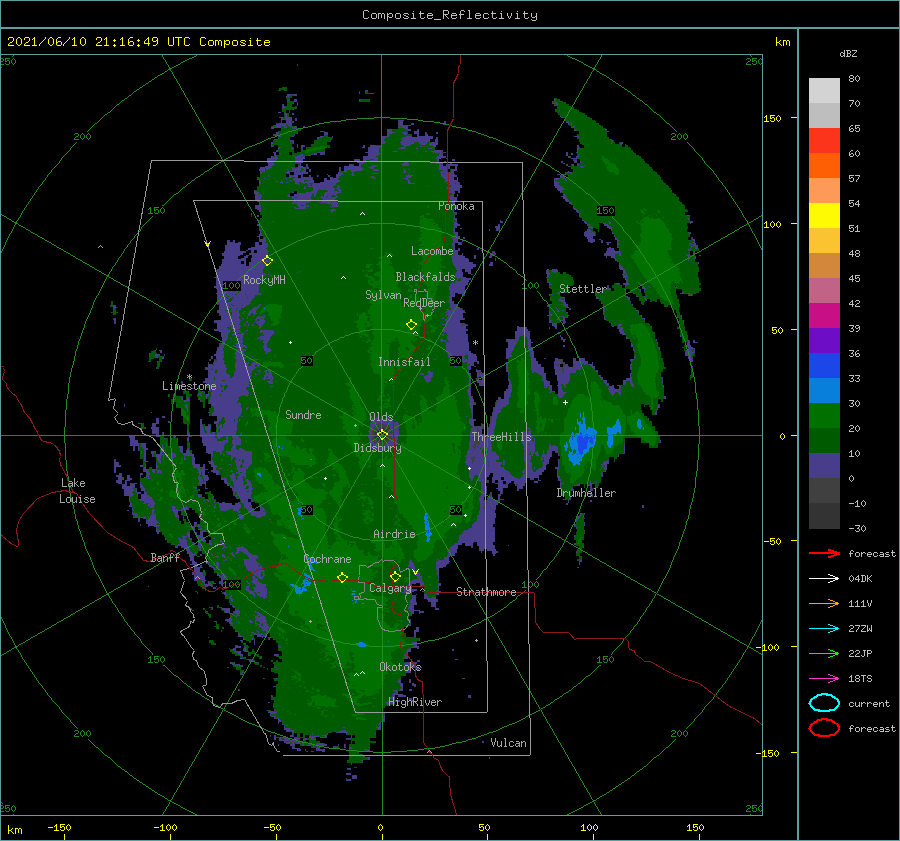Click the Airdrie label
This screenshot has height=841, width=900.
[x=394, y=534]
